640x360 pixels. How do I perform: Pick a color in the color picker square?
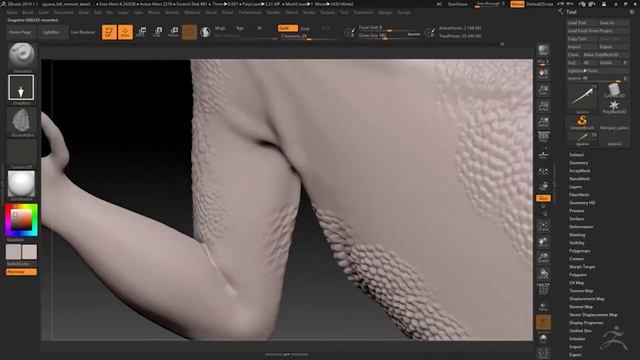[x=21, y=220]
